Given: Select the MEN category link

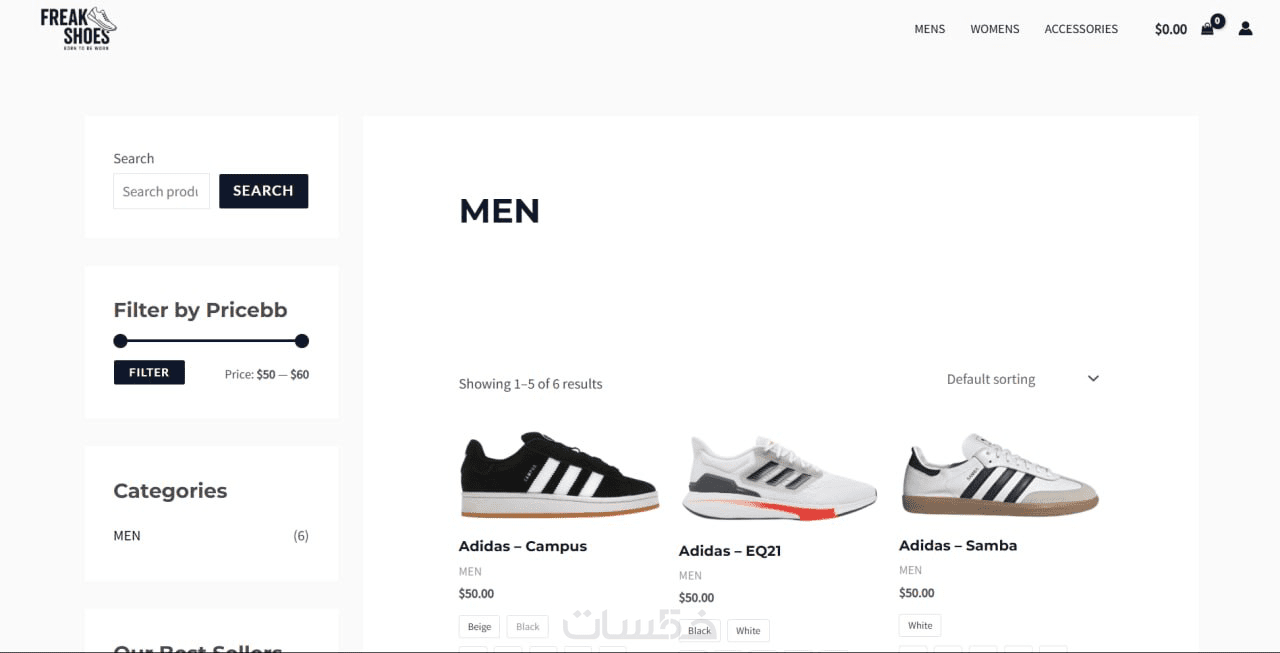Looking at the screenshot, I should coord(127,535).
